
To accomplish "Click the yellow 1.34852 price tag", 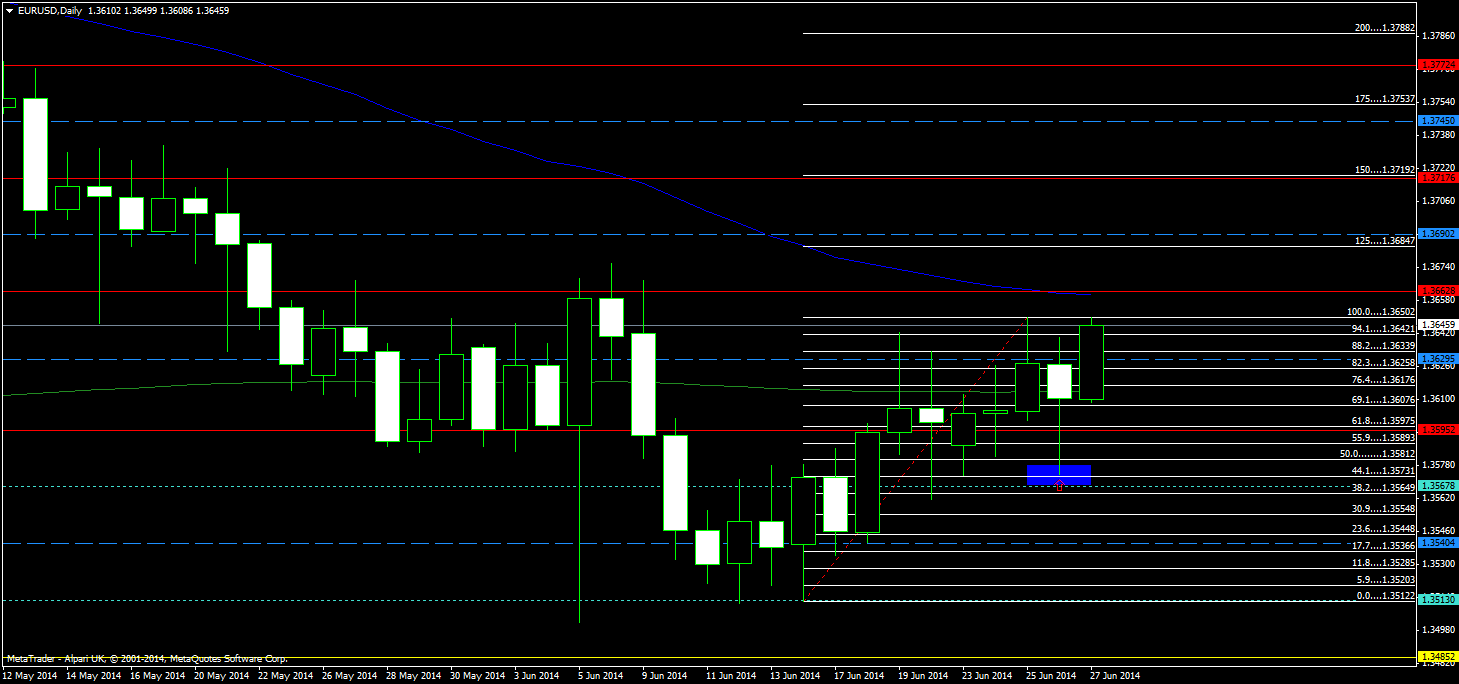I will pyautogui.click(x=1439, y=657).
